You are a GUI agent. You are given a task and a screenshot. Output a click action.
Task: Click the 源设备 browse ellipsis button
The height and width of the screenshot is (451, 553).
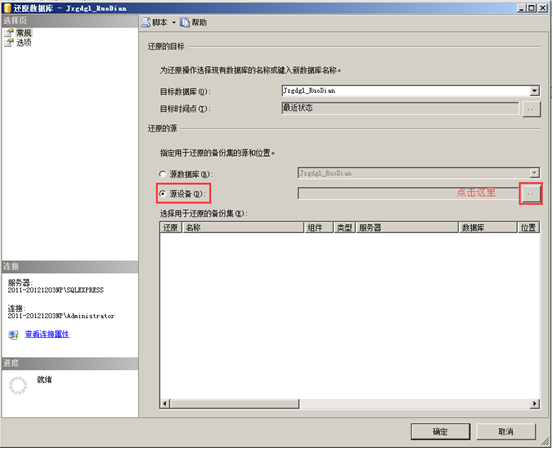click(x=530, y=194)
